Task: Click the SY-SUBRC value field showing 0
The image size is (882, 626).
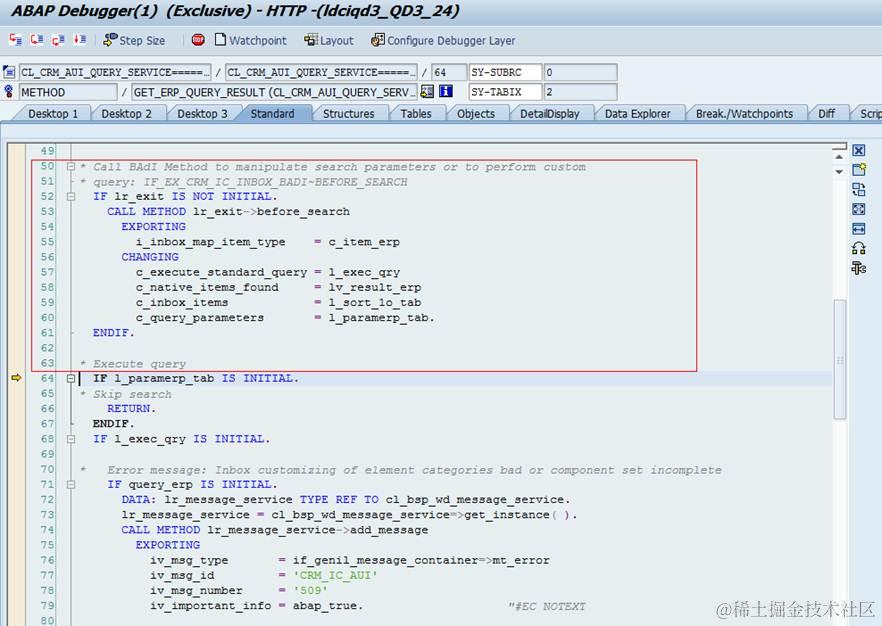Action: pos(580,72)
